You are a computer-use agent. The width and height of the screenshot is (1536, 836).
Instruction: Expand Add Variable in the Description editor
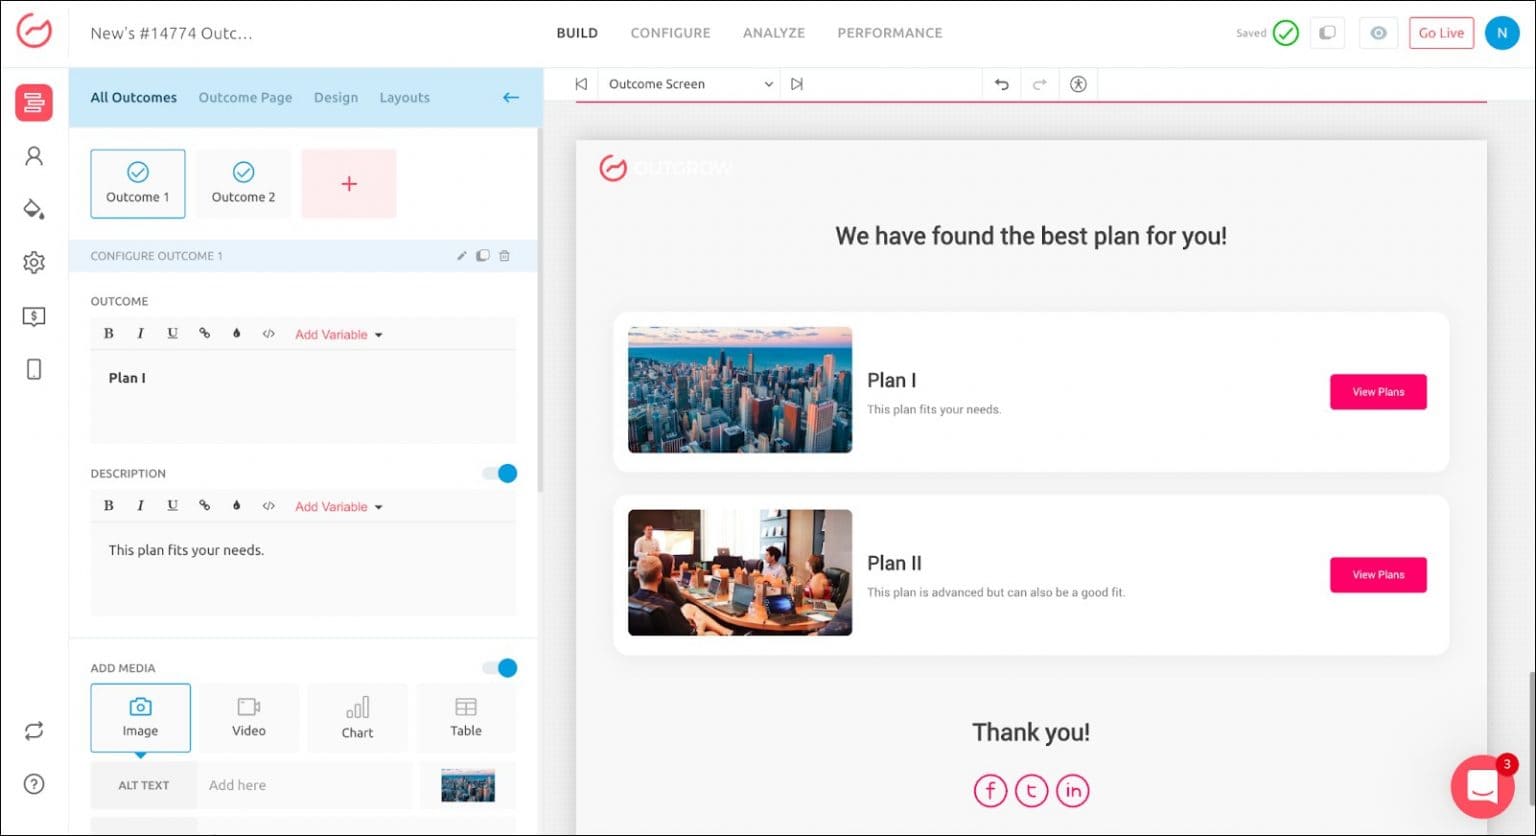point(338,507)
